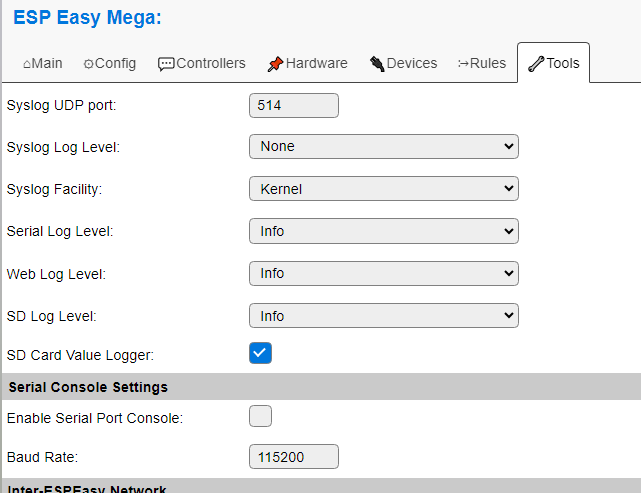
Task: Click the Main home icon
Action: [x=27, y=64]
